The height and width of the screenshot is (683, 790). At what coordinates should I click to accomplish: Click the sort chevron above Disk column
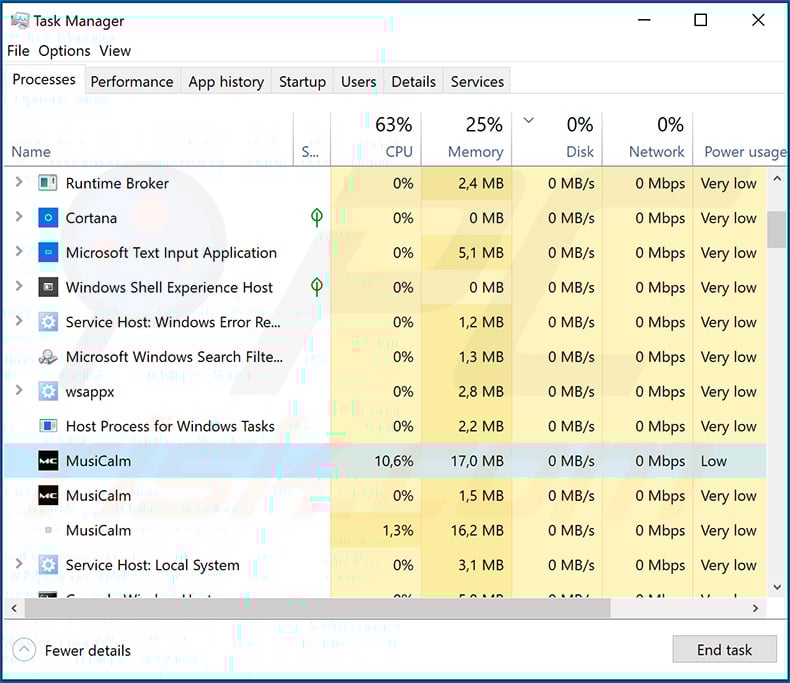click(528, 120)
